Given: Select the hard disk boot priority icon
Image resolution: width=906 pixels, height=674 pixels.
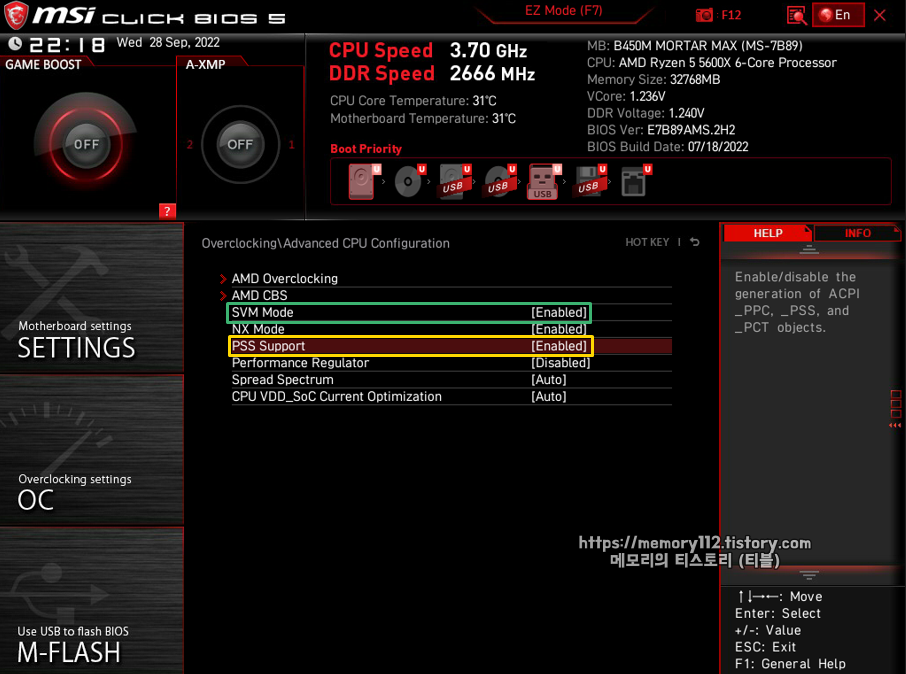Looking at the screenshot, I should (364, 182).
